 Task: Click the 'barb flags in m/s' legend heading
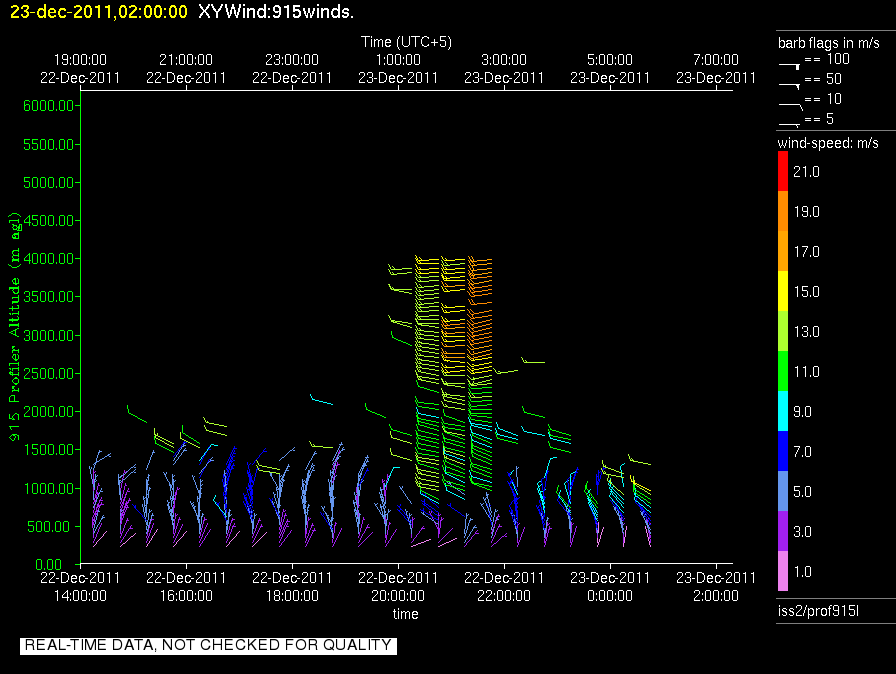[x=829, y=43]
